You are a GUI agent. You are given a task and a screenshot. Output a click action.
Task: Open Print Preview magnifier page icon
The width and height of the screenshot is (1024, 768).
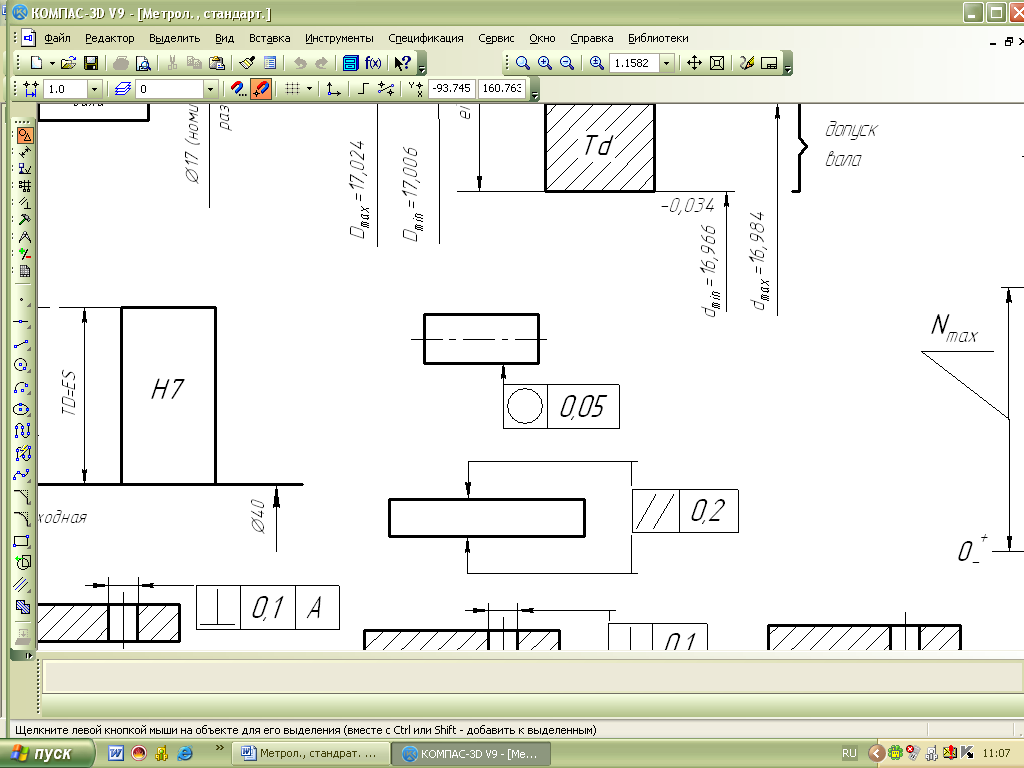143,63
